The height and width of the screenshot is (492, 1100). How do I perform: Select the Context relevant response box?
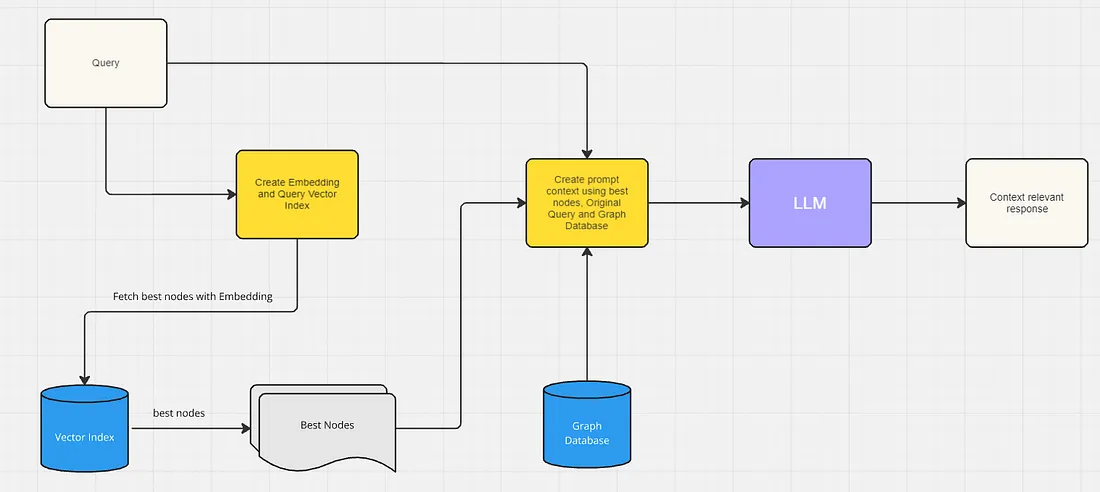click(1026, 203)
